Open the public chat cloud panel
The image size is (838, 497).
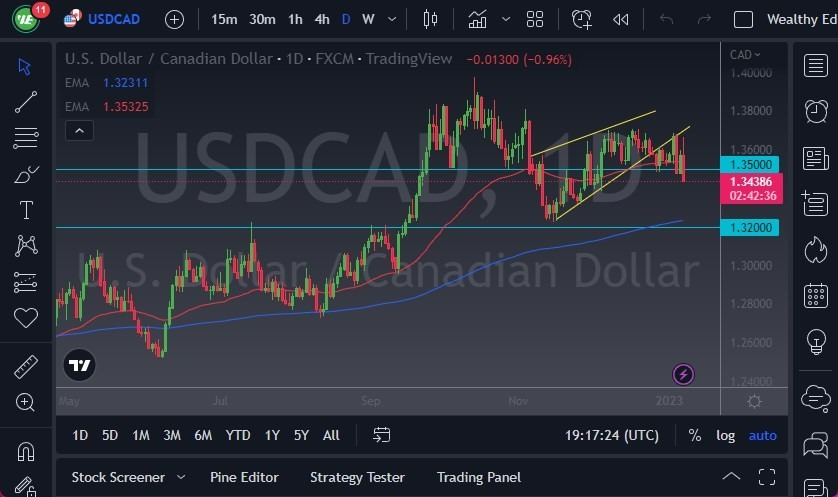pos(816,399)
